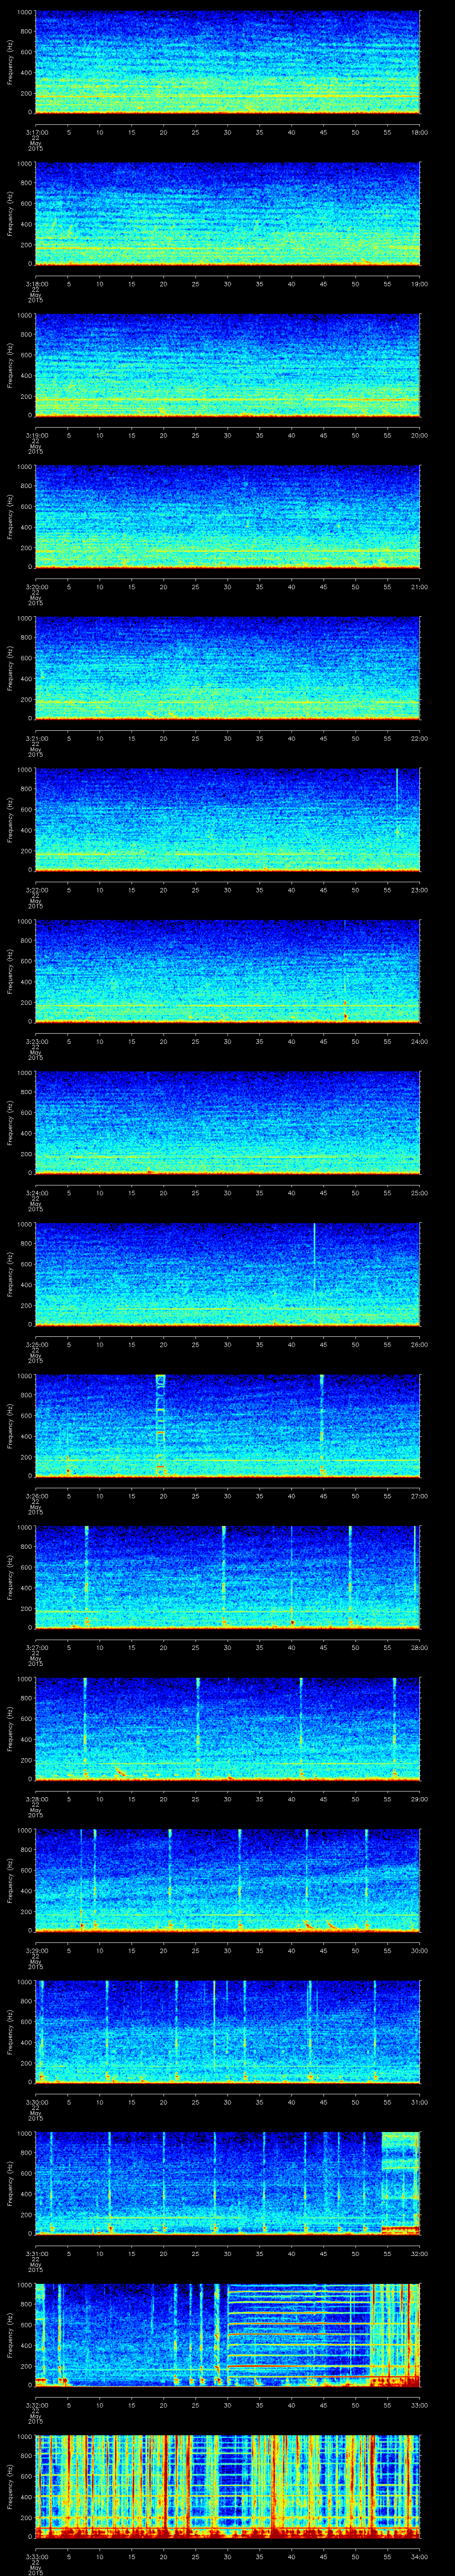The width and height of the screenshot is (455, 2576).
Task: Click the 1000 Hz tick label of the 3:20:00 panel
Action: 24,467
